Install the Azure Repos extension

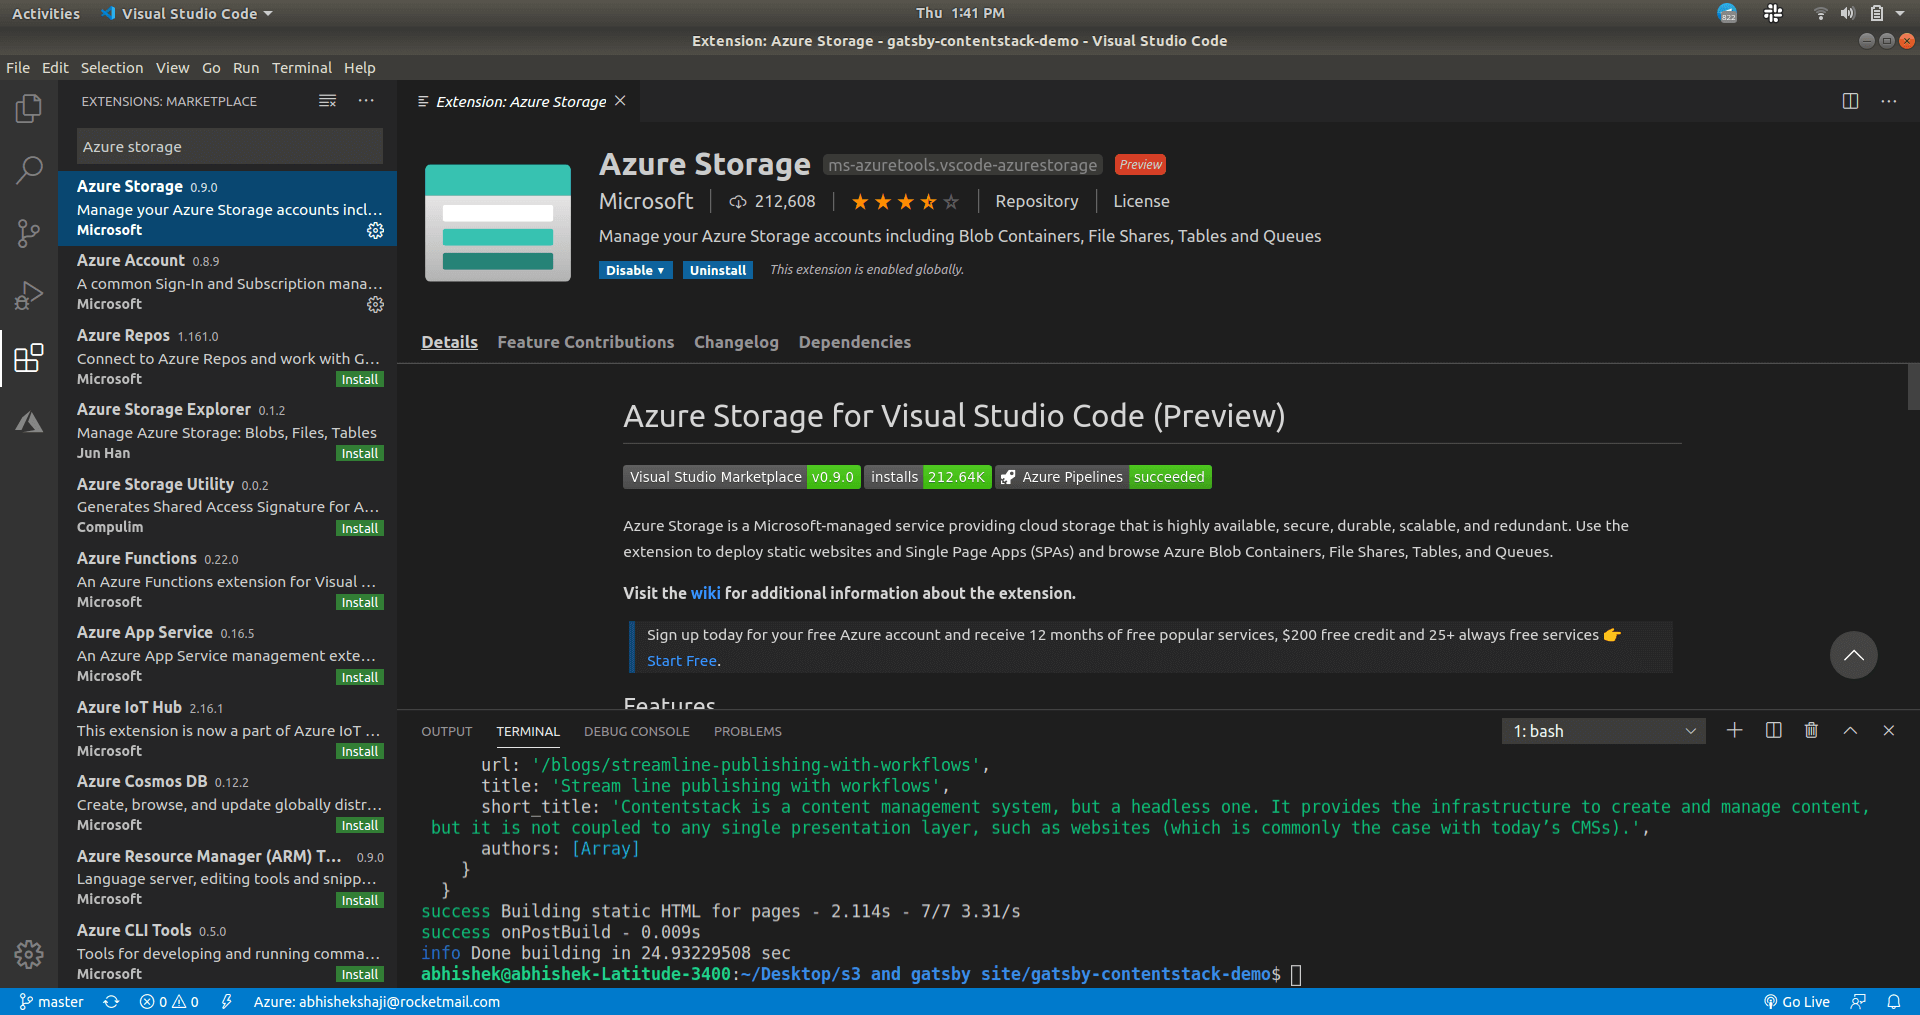pyautogui.click(x=360, y=379)
